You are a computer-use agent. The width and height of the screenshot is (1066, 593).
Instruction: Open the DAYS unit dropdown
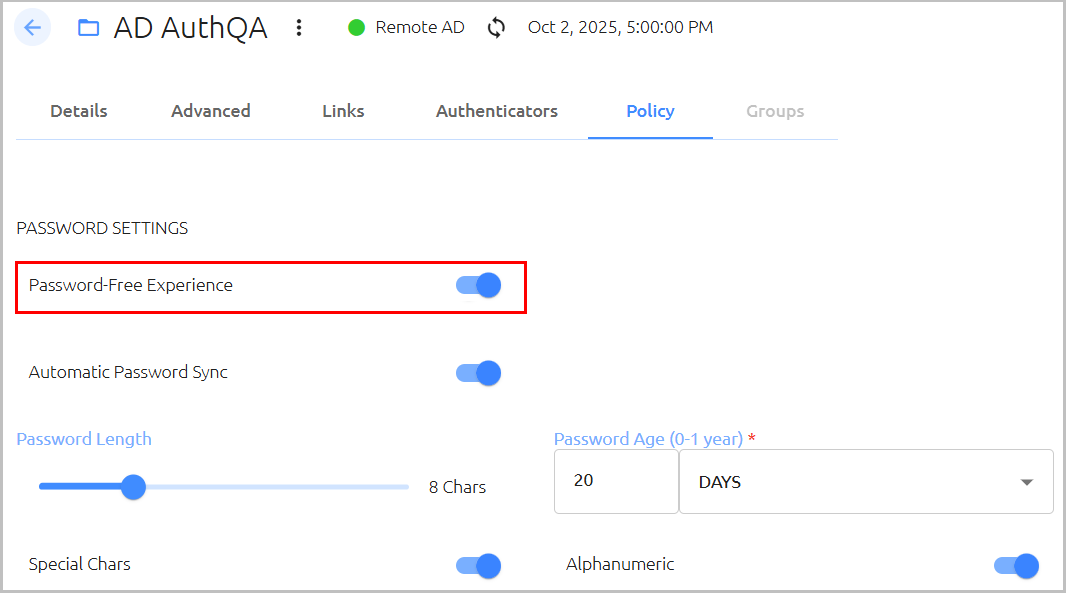pyautogui.click(x=866, y=481)
